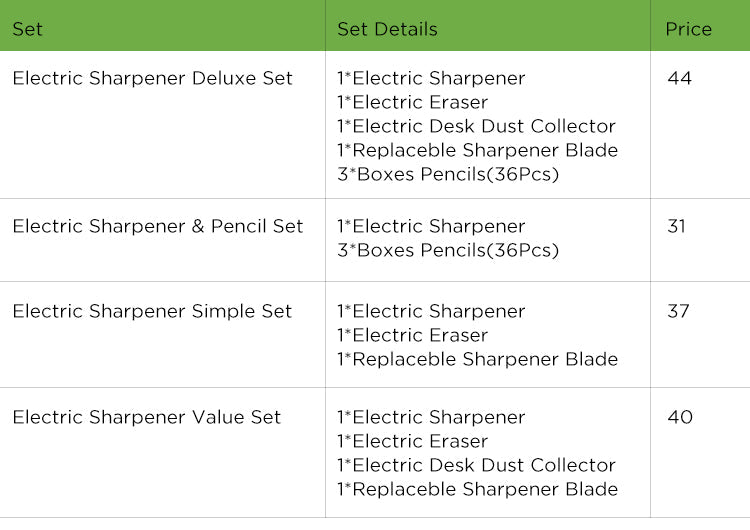This screenshot has width=750, height=530.
Task: Select Electric Sharpener Simple Set name
Action: tap(152, 311)
